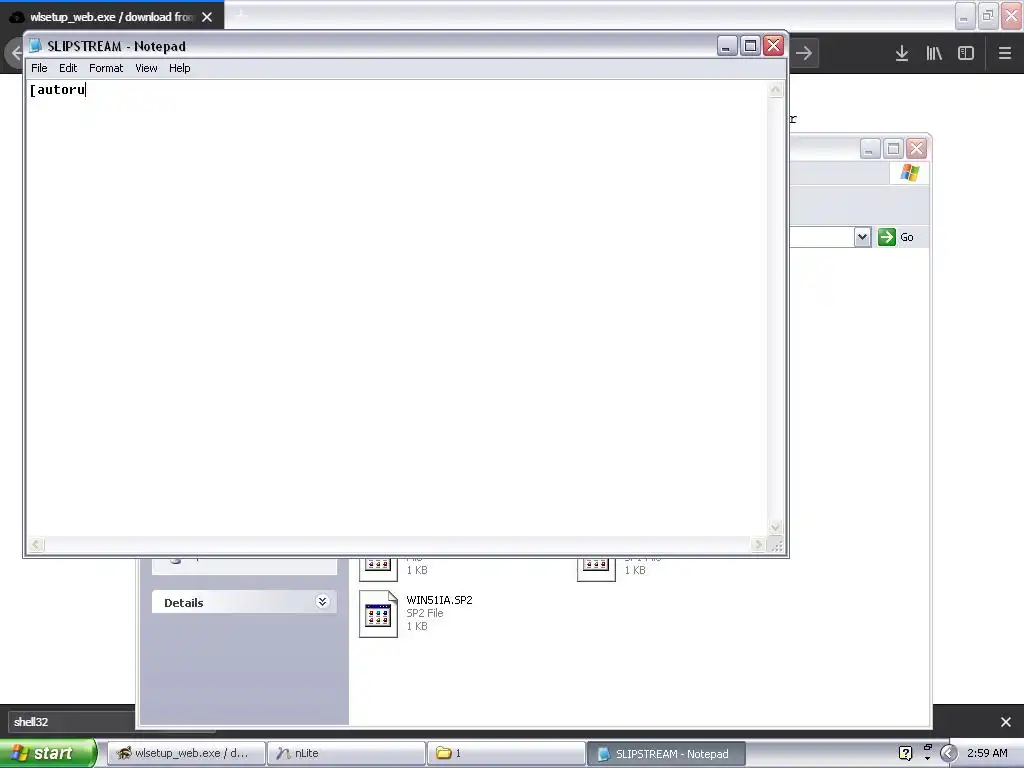This screenshot has height=768, width=1024.
Task: Switch to folder 1 taskbar button
Action: pyautogui.click(x=506, y=753)
